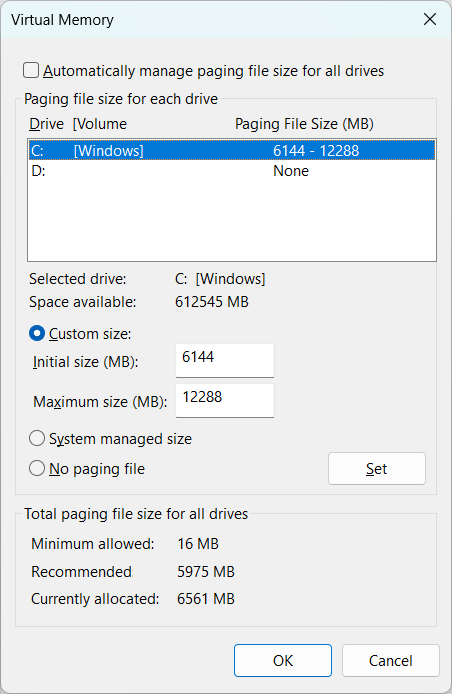The width and height of the screenshot is (452, 694).
Task: Click the 6144 - 12288 paging size entry
Action: tap(316, 151)
